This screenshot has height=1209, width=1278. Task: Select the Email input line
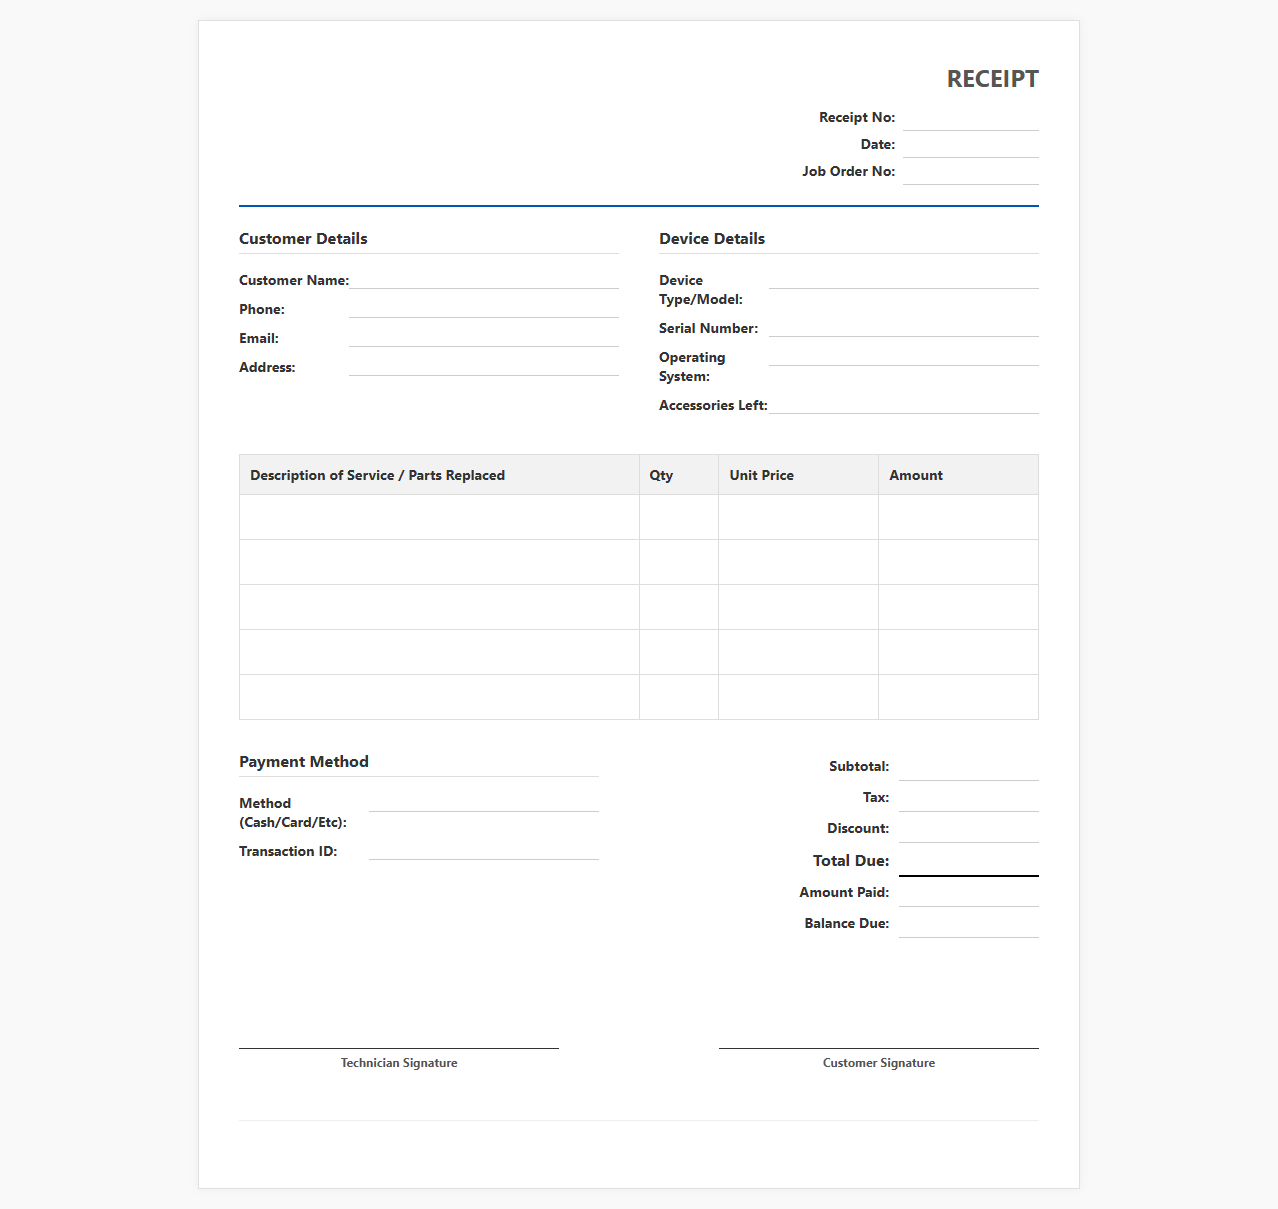(484, 337)
